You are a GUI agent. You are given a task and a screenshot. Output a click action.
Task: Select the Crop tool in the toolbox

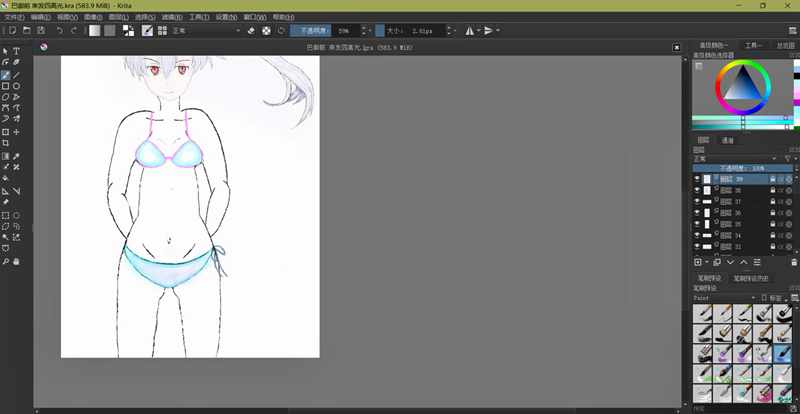point(6,143)
